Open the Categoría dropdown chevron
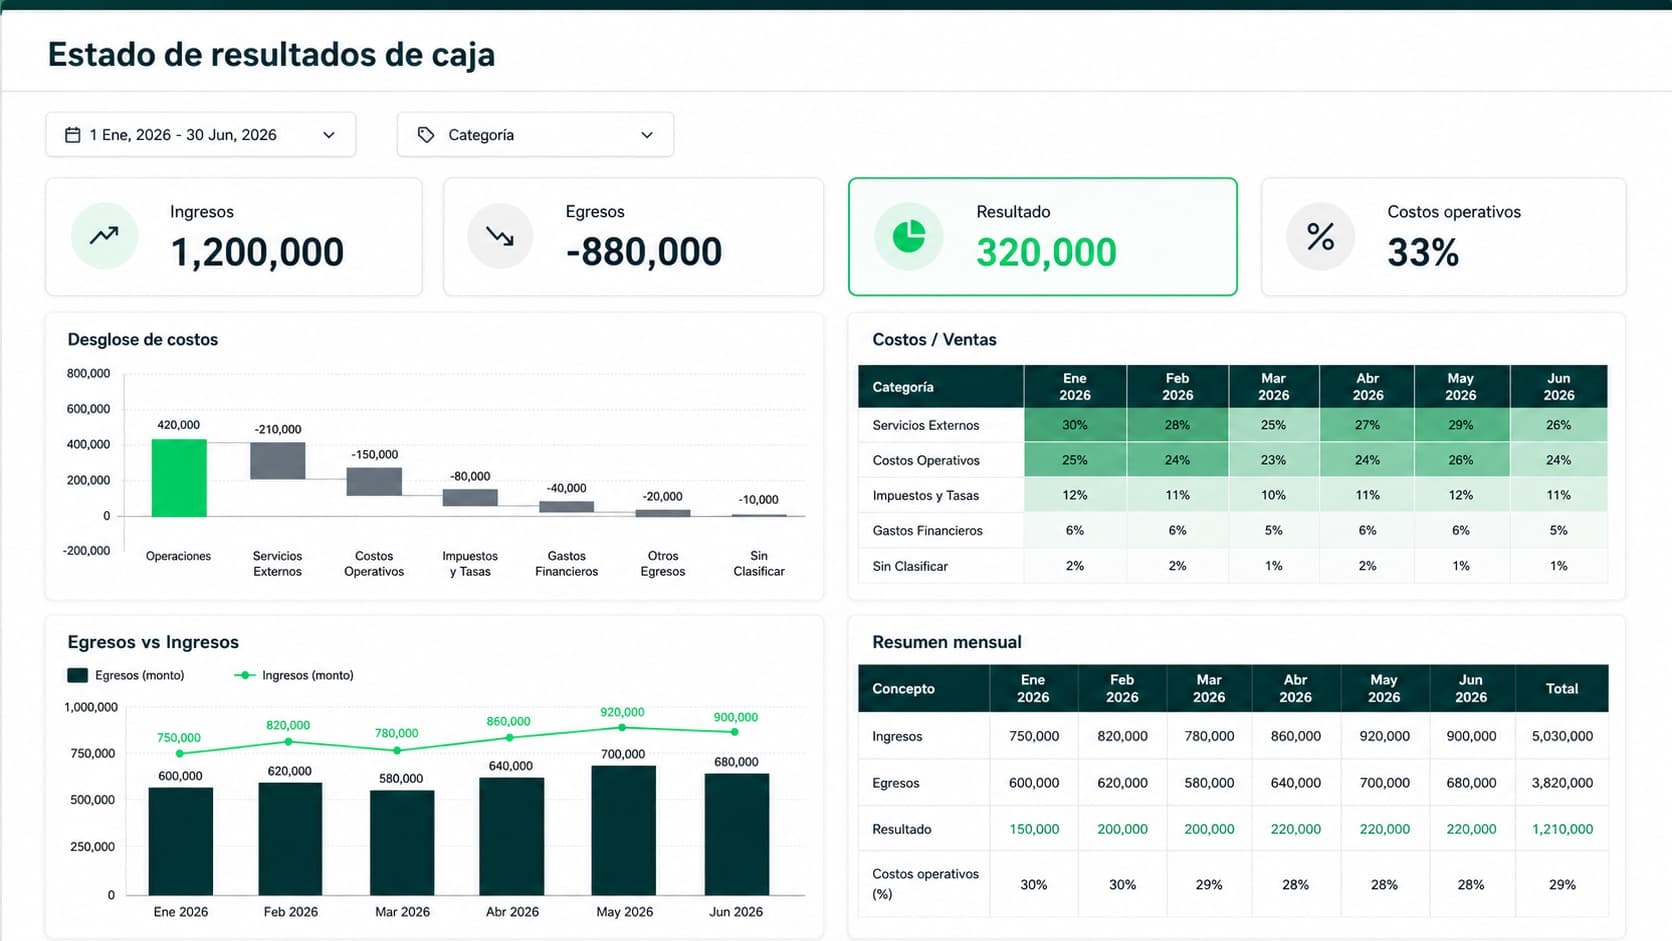The width and height of the screenshot is (1672, 941). (x=647, y=135)
